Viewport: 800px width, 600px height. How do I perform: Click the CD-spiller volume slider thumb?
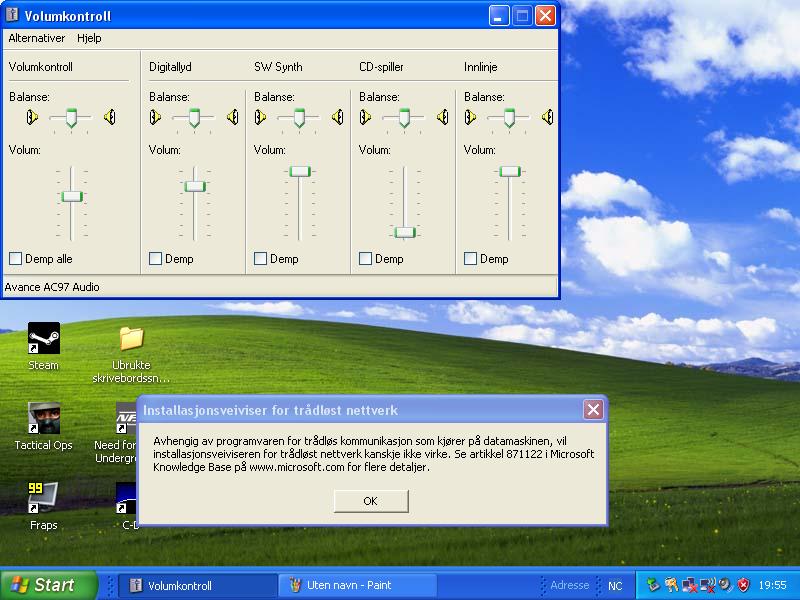coord(405,233)
